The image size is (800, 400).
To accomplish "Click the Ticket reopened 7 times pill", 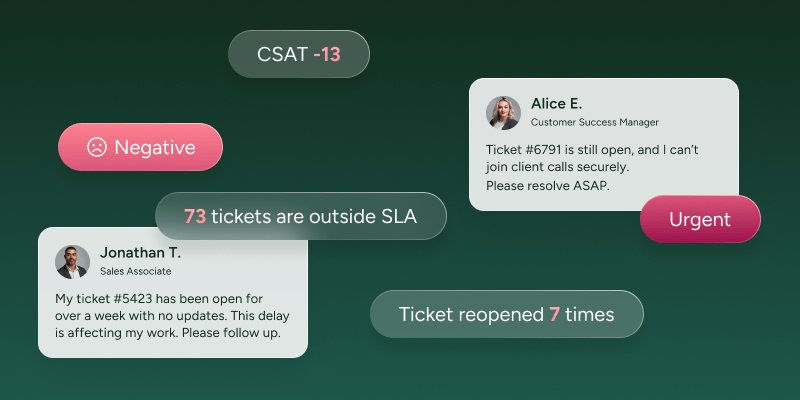I will 507,314.
